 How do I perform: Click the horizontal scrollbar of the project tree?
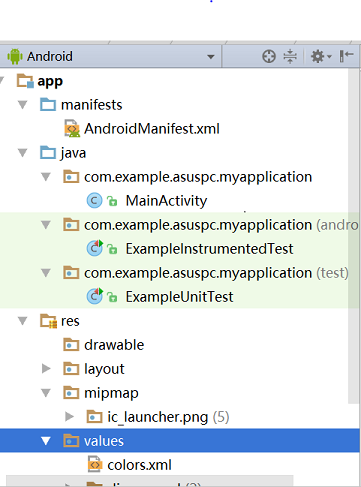150,481
